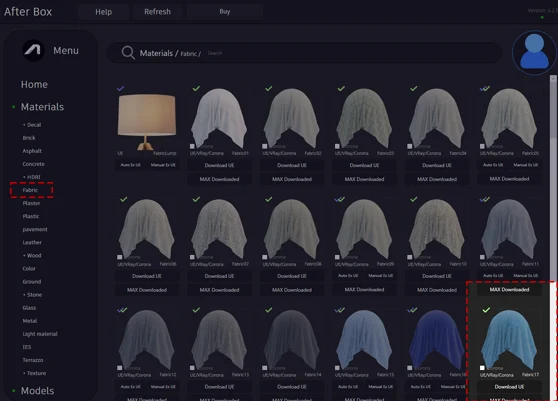558x401 pixels.
Task: Click the green checkmark above Fabric17
Action: pos(486,310)
